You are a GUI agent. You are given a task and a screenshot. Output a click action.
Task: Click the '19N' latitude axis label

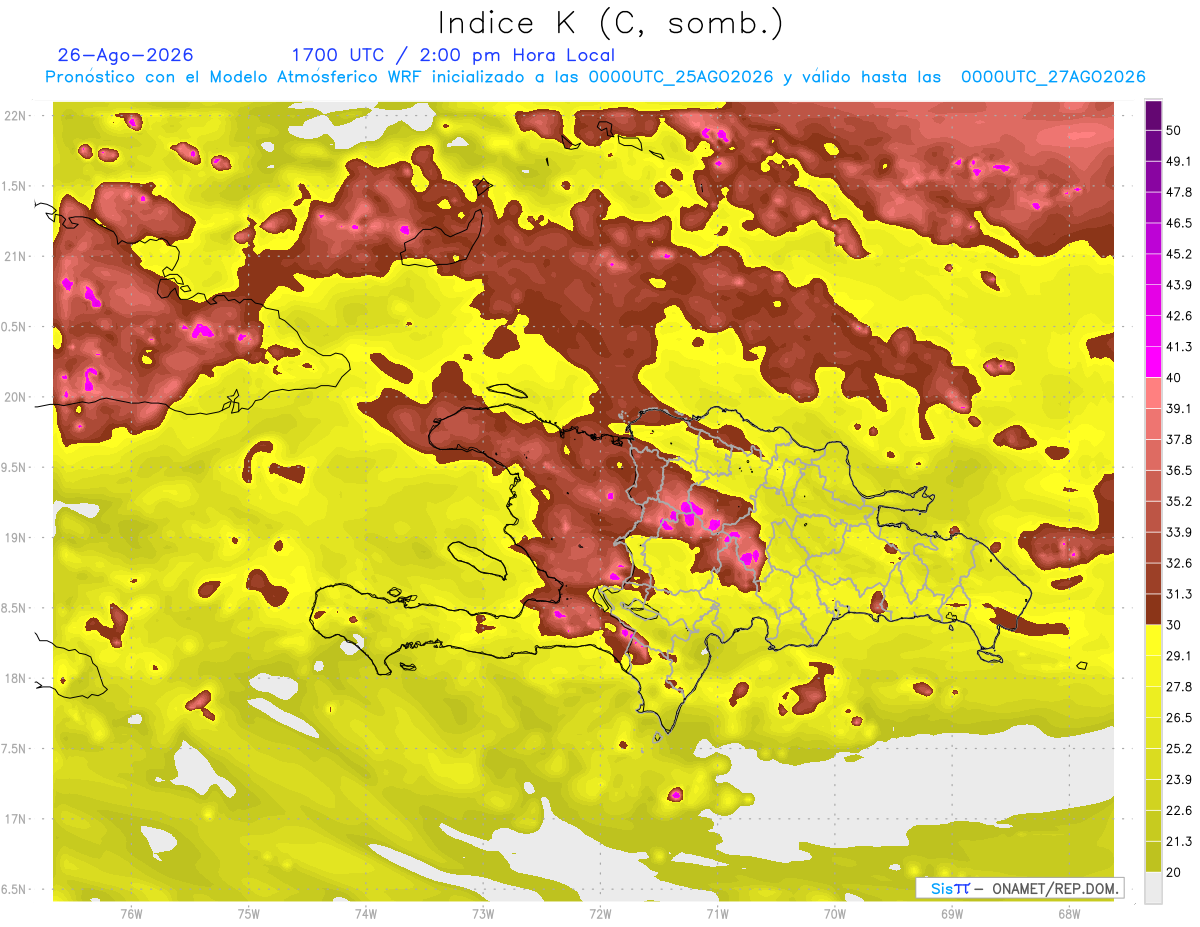point(17,538)
